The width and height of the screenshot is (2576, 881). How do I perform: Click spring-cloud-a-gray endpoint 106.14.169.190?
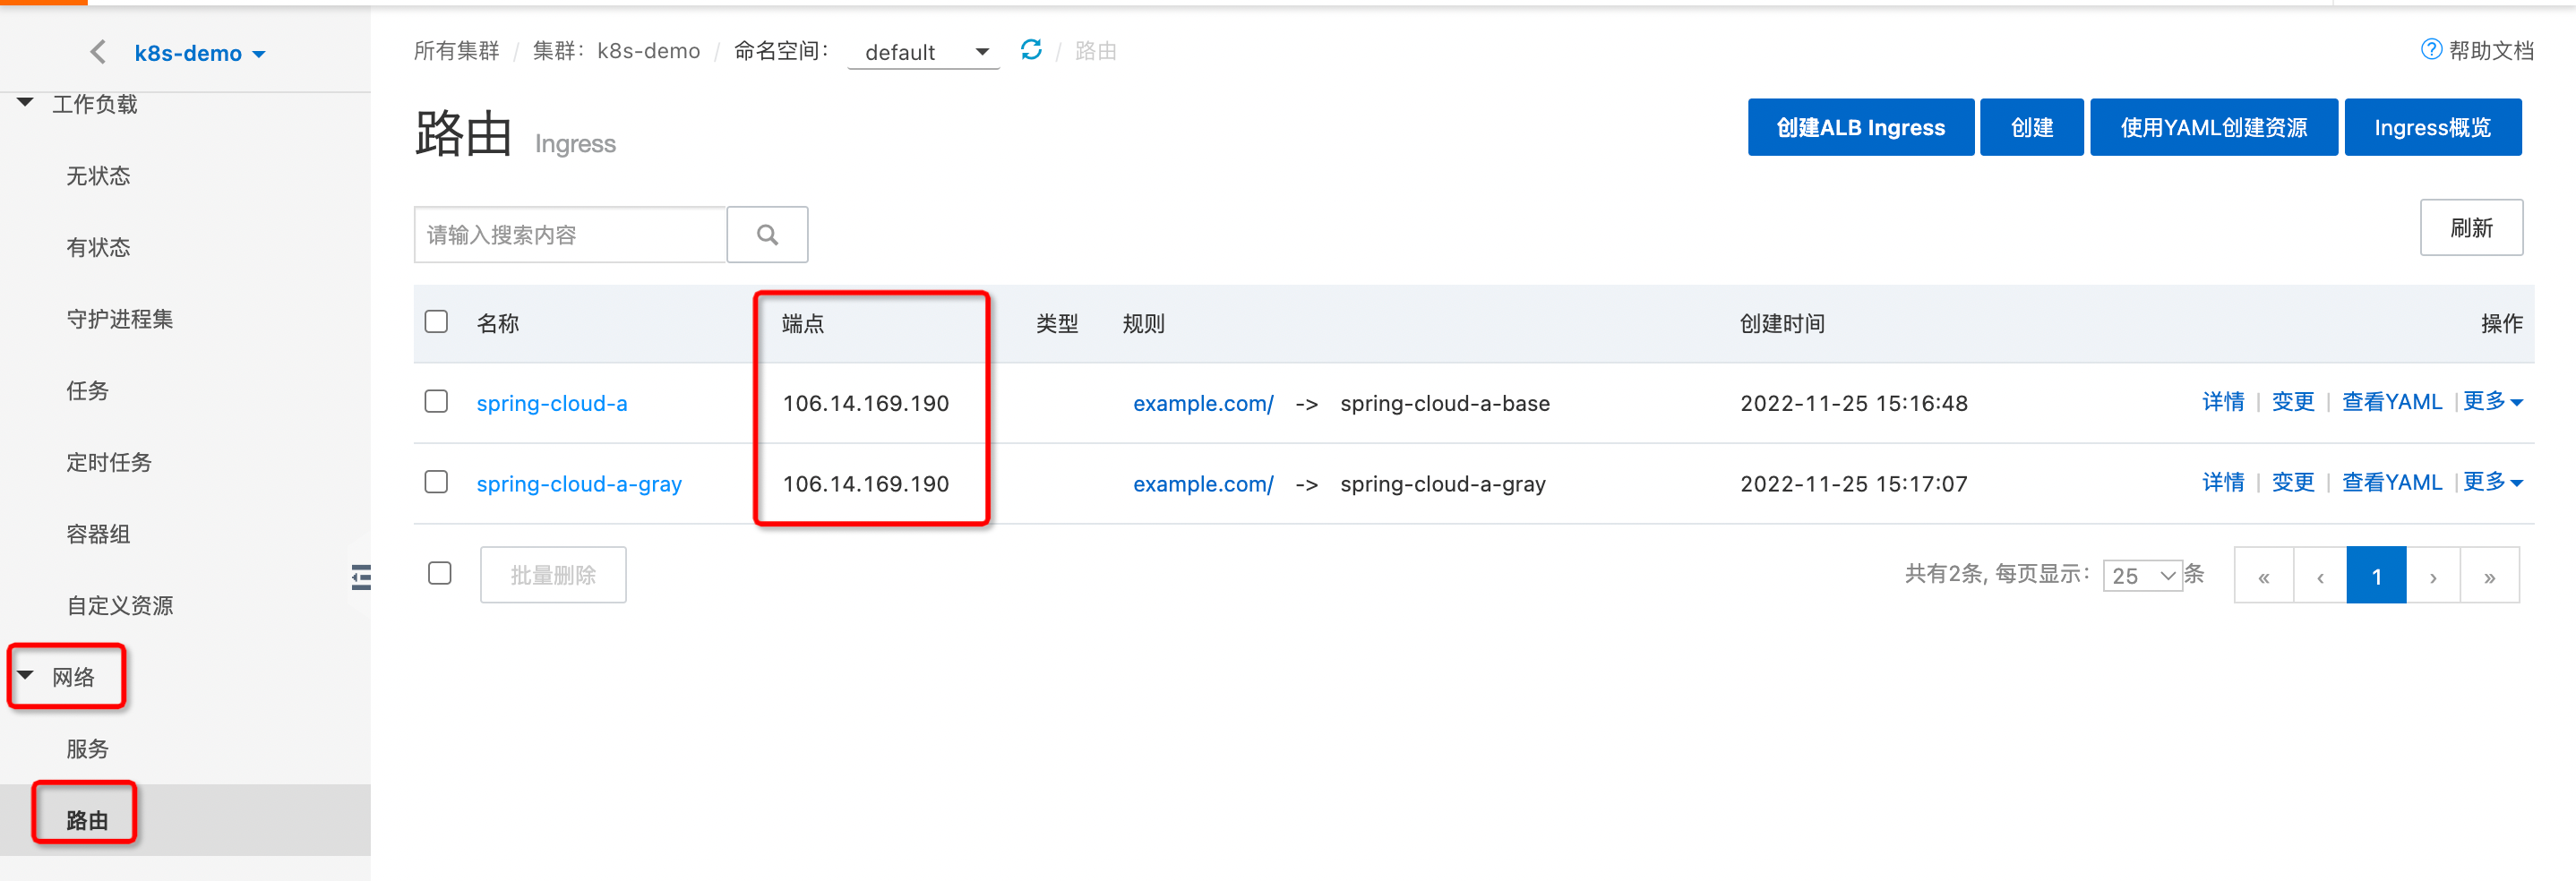pos(866,484)
